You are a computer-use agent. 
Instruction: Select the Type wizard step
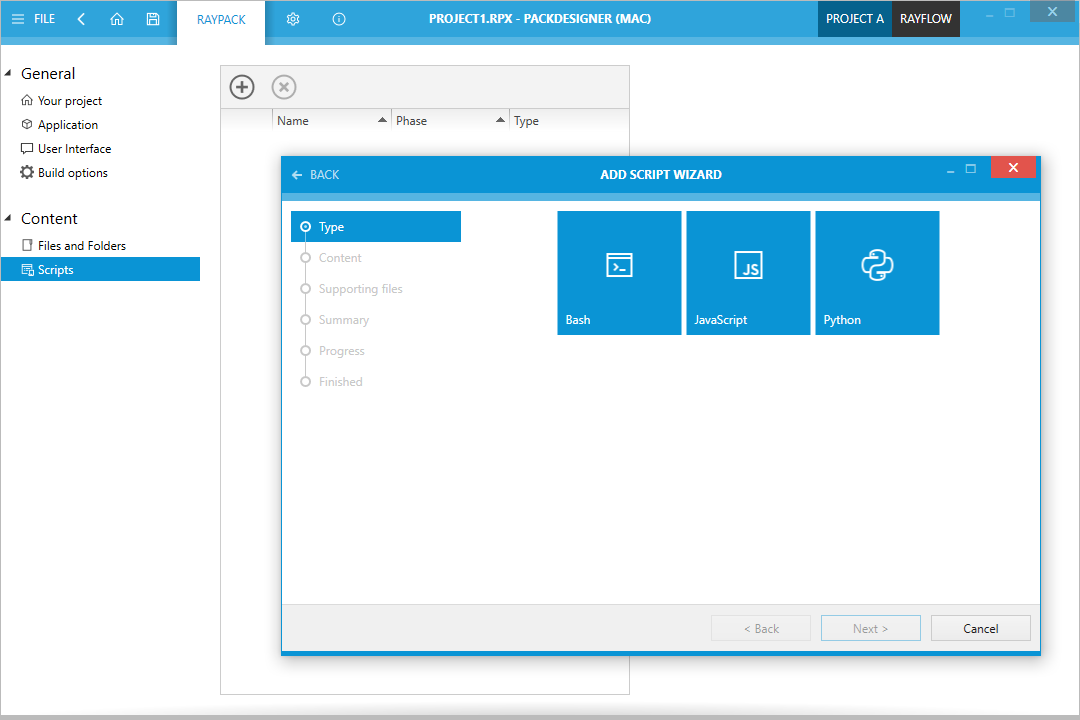click(x=376, y=227)
